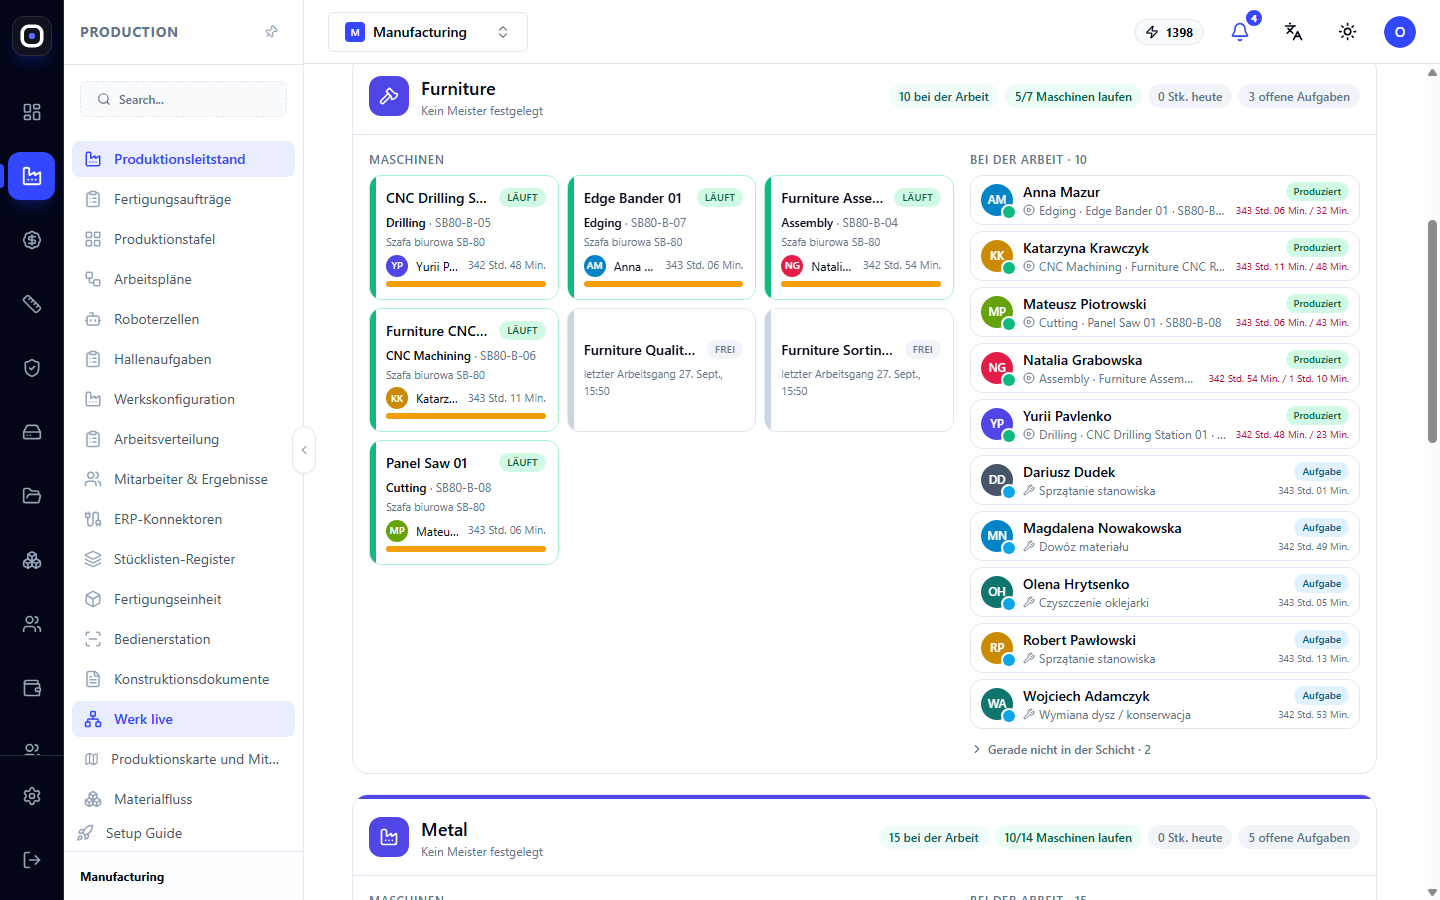The width and height of the screenshot is (1440, 900).
Task: Click the 1398 credits button
Action: (x=1169, y=32)
